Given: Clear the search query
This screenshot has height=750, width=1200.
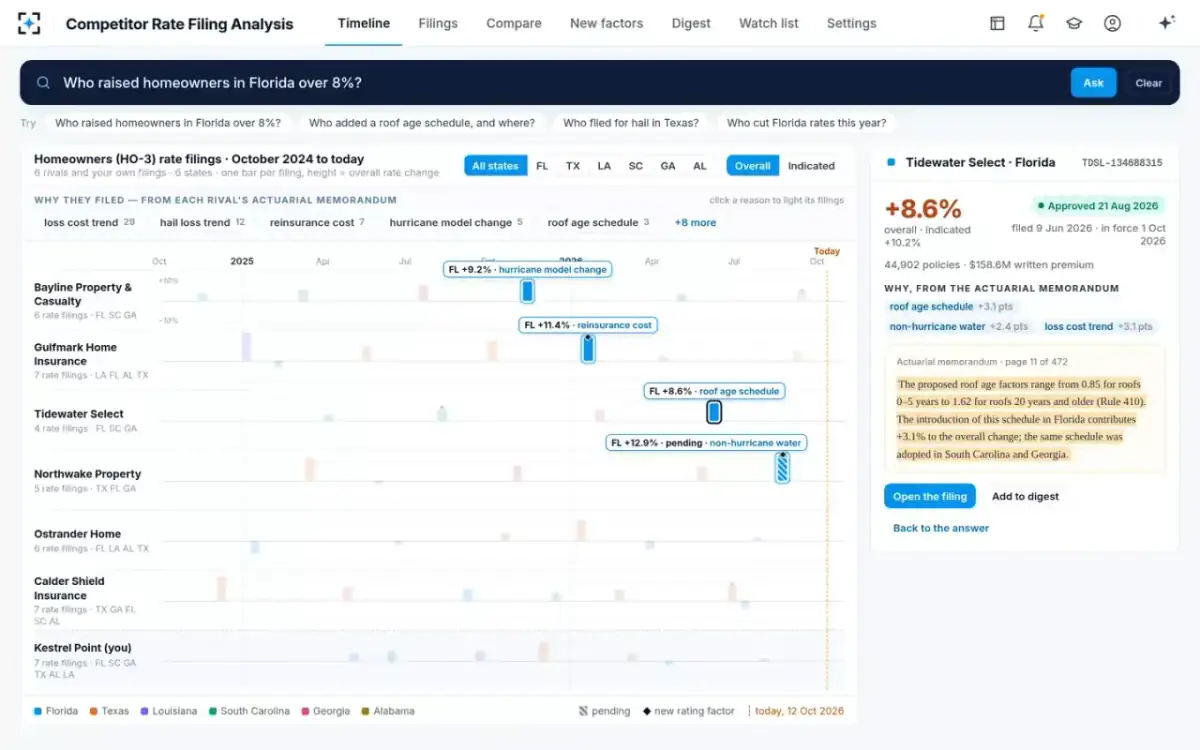Looking at the screenshot, I should [x=1149, y=83].
